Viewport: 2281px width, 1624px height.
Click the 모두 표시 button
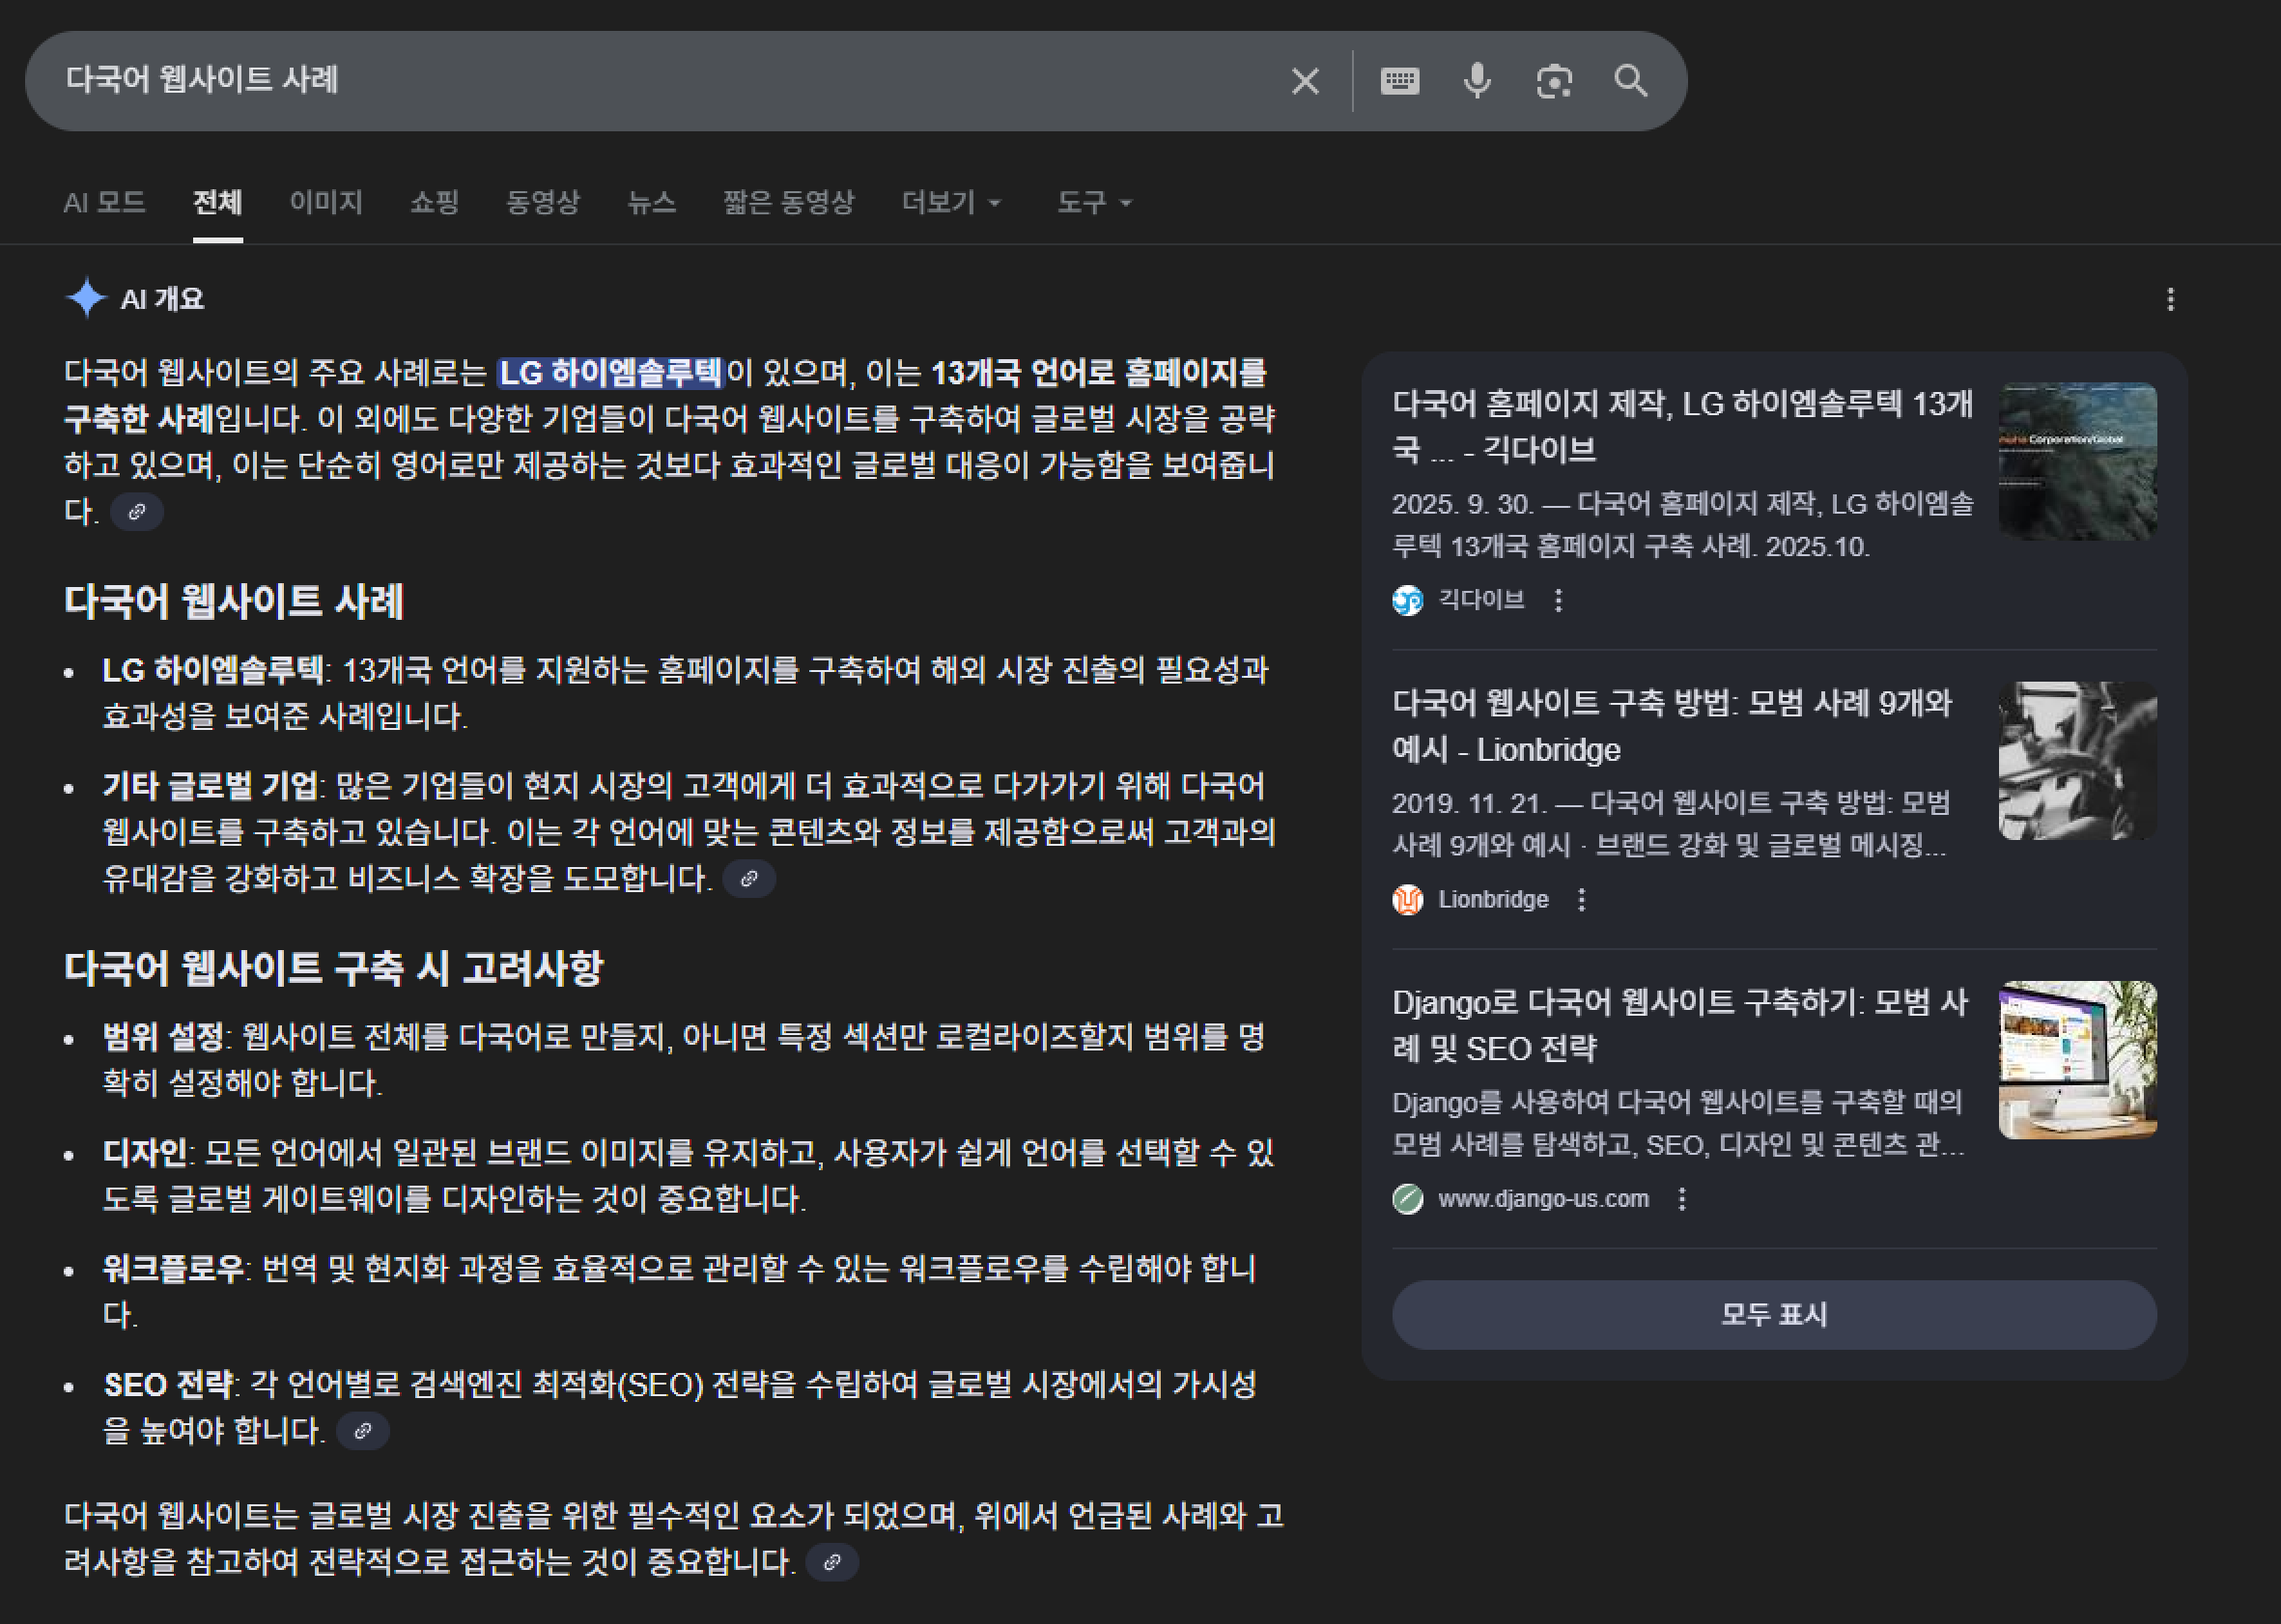tap(1773, 1314)
